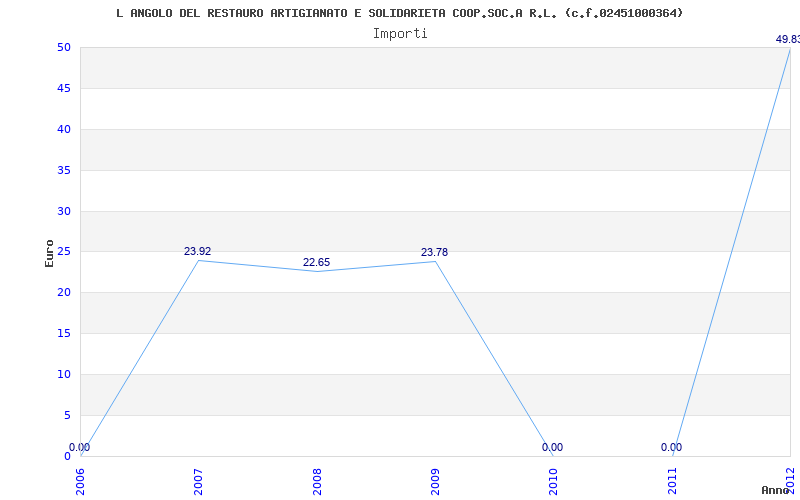This screenshot has width=800, height=500.
Task: Click the 2011 x-axis year label
Action: click(672, 482)
